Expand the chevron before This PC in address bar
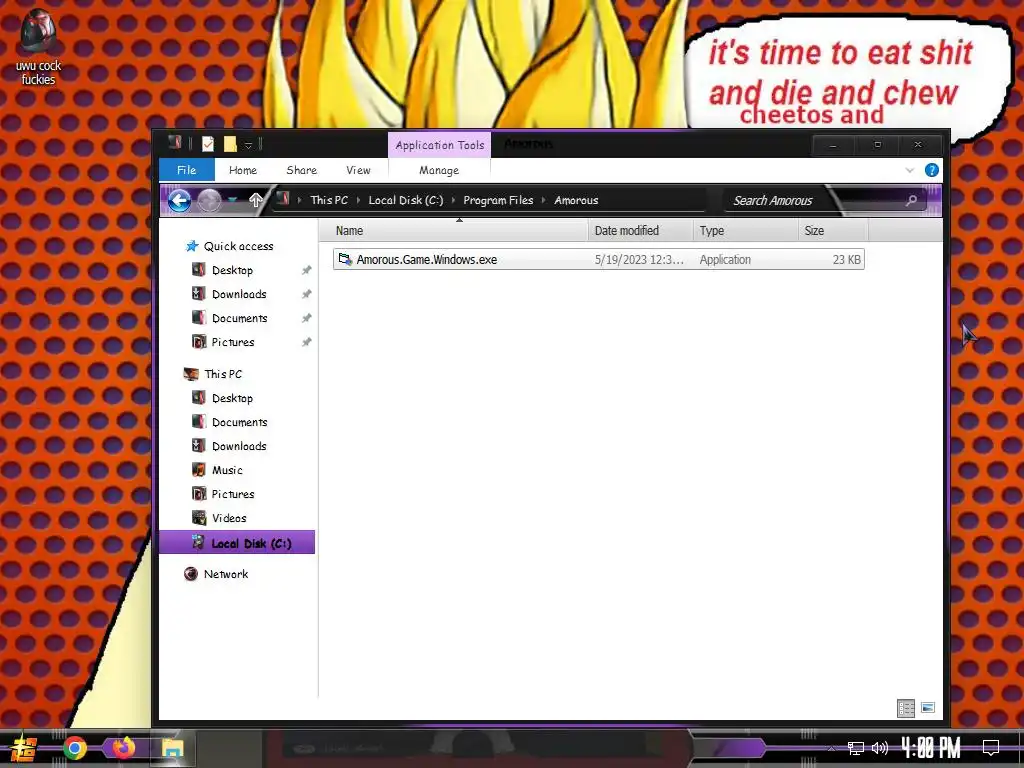Image resolution: width=1024 pixels, height=768 pixels. point(300,200)
